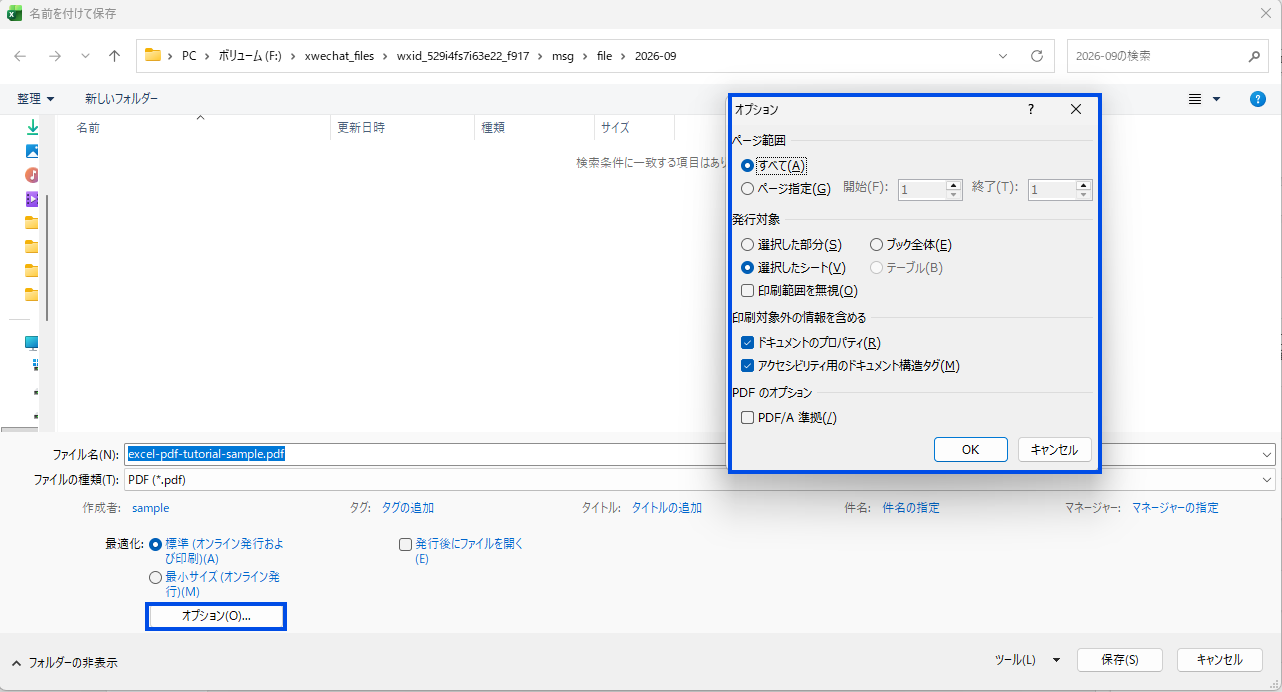Click msg breadcrumb segment
1282x692 pixels.
click(x=563, y=56)
